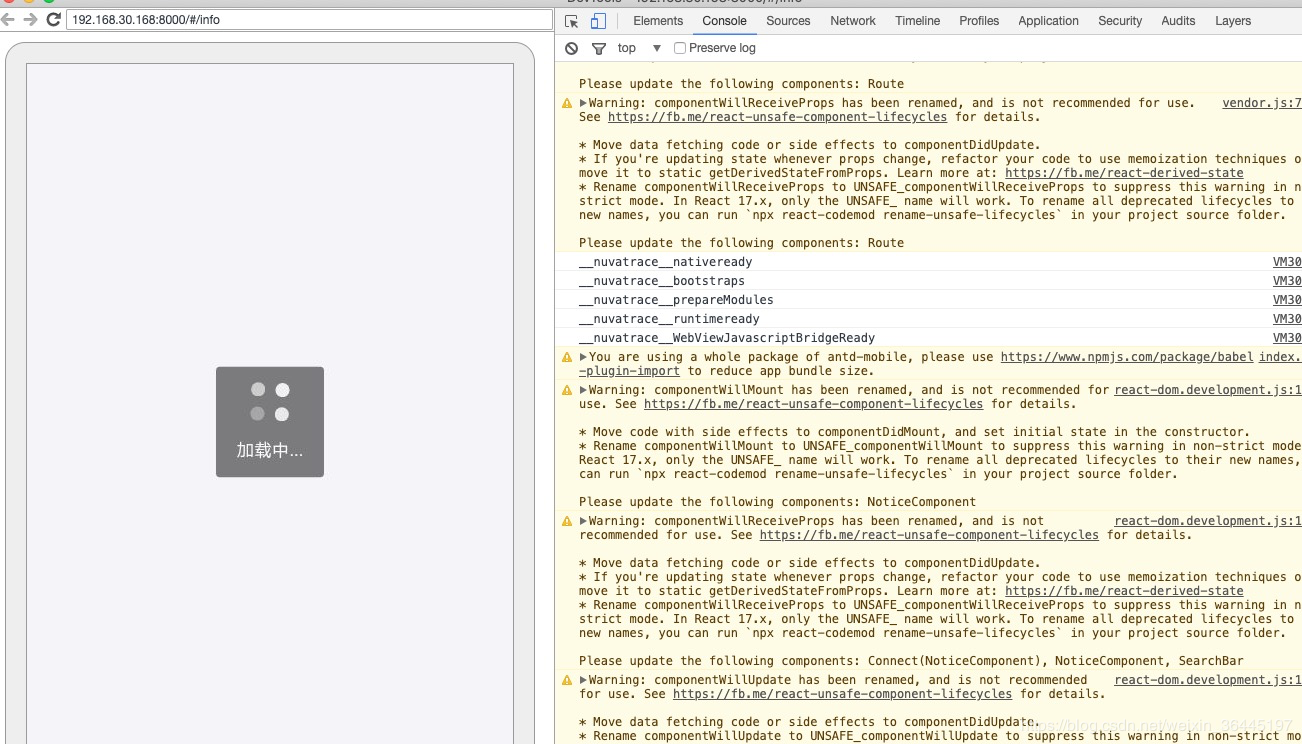This screenshot has height=744, width=1302.
Task: View the Audits tab
Action: point(1178,21)
